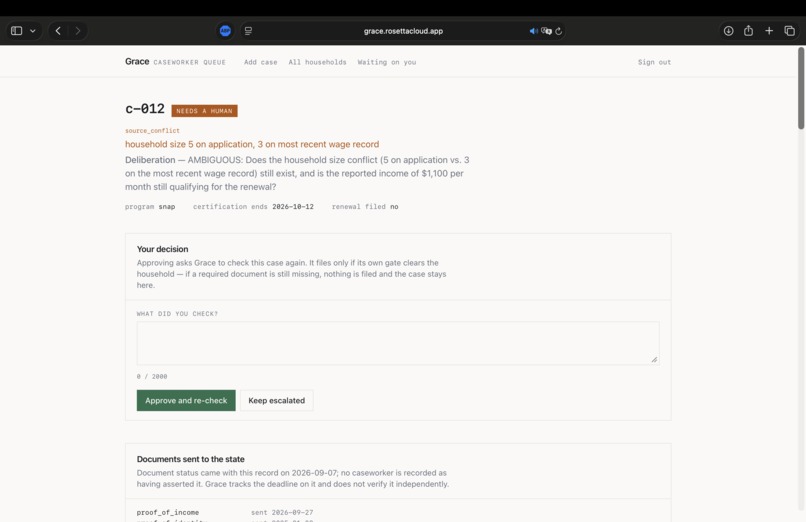Open the Reader page menu icon
Image resolution: width=806 pixels, height=522 pixels.
pyautogui.click(x=248, y=31)
